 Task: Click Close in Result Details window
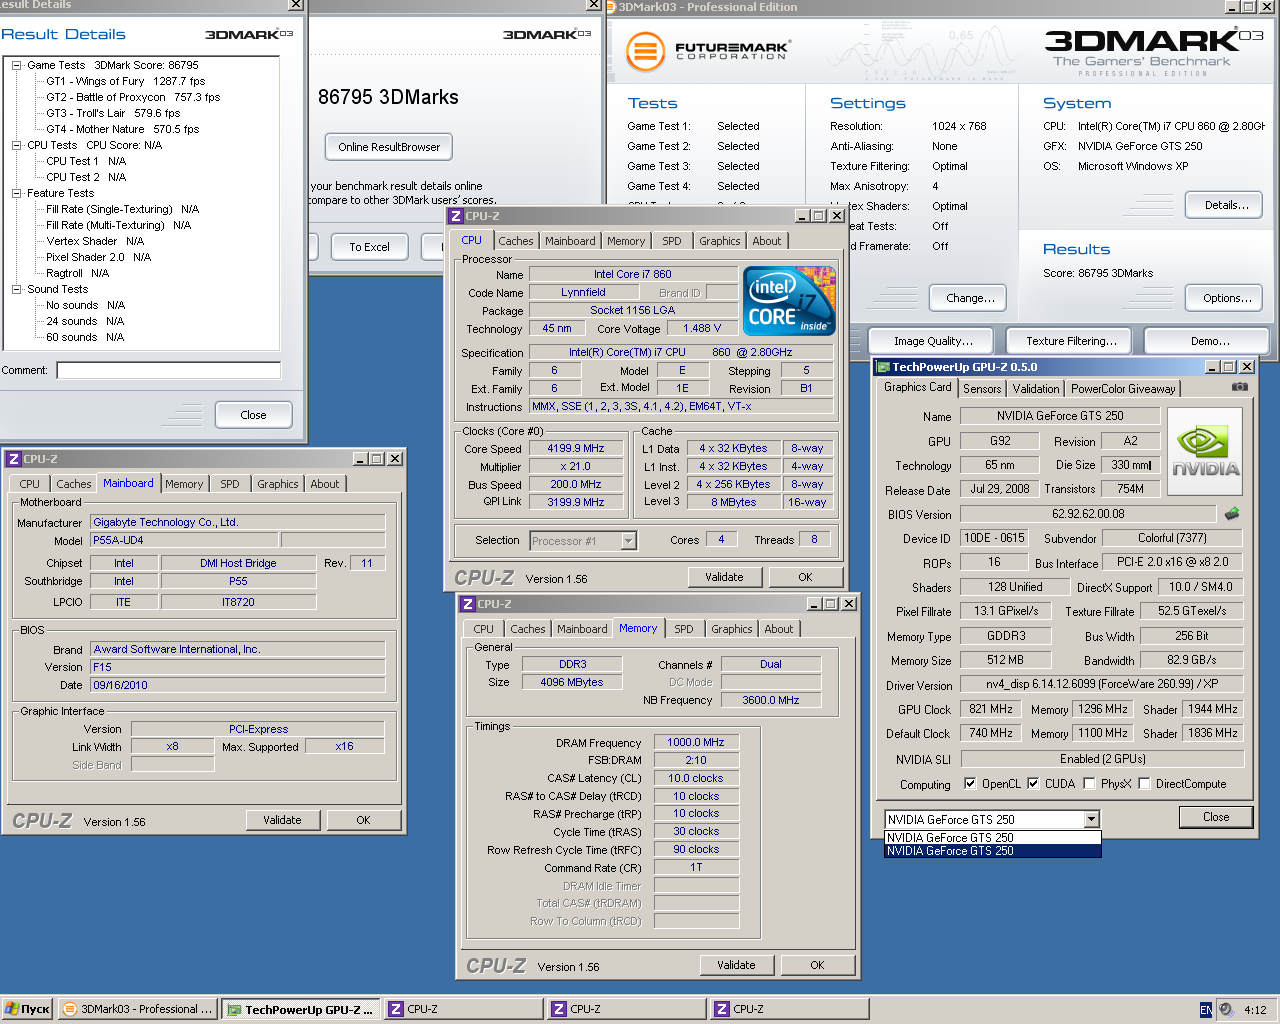(x=253, y=415)
